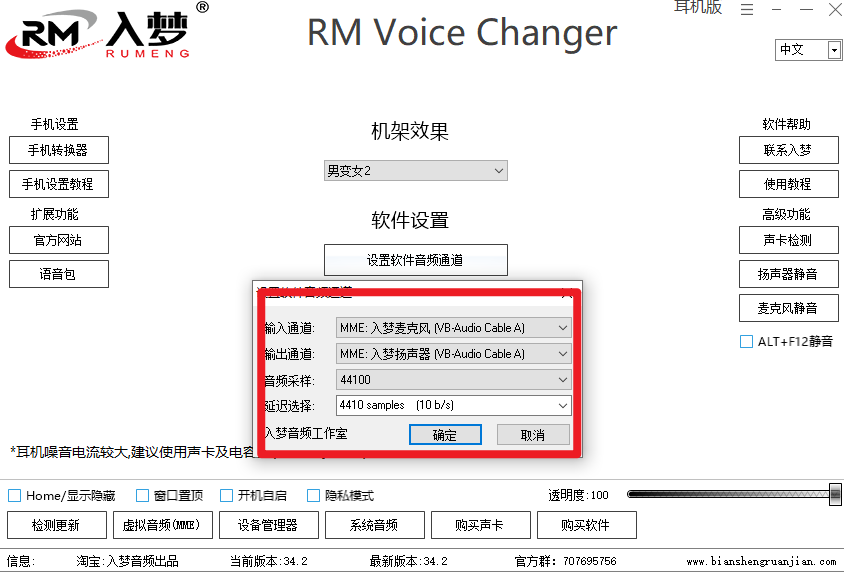844x572 pixels.
Task: Open 手机转换器
Action: [x=59, y=150]
